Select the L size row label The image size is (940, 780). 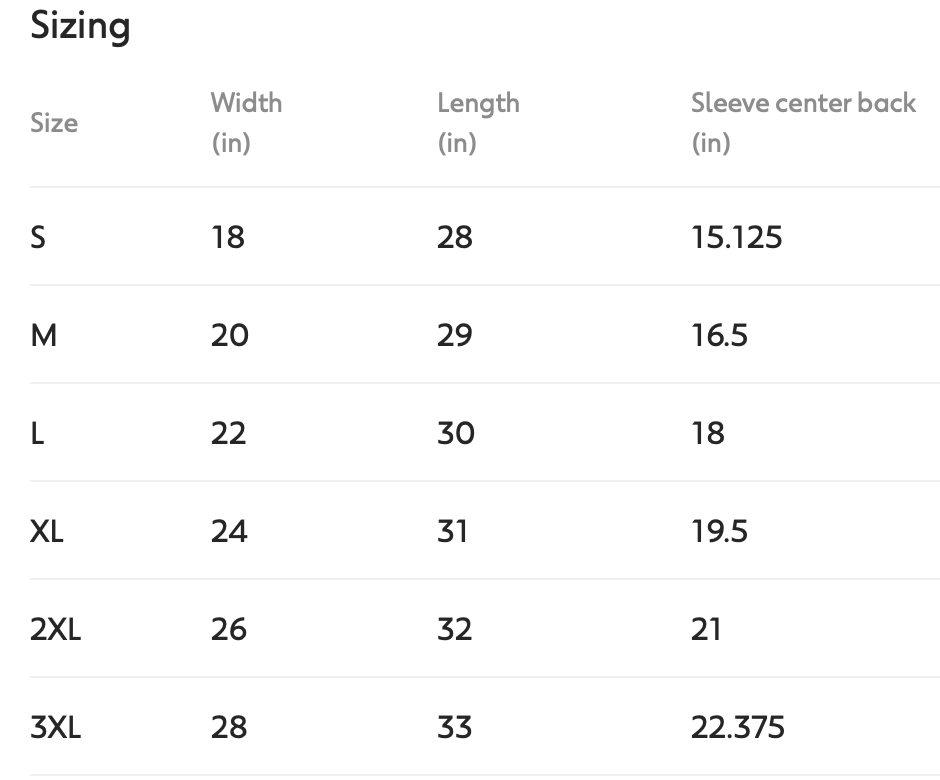[x=37, y=433]
